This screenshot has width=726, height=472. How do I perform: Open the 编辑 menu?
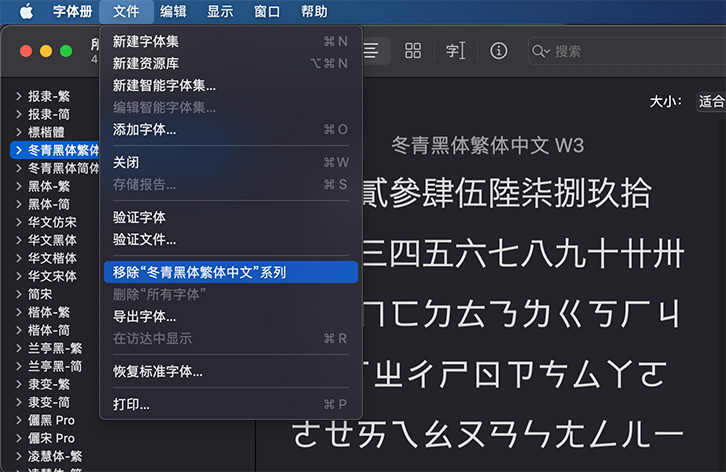173,11
